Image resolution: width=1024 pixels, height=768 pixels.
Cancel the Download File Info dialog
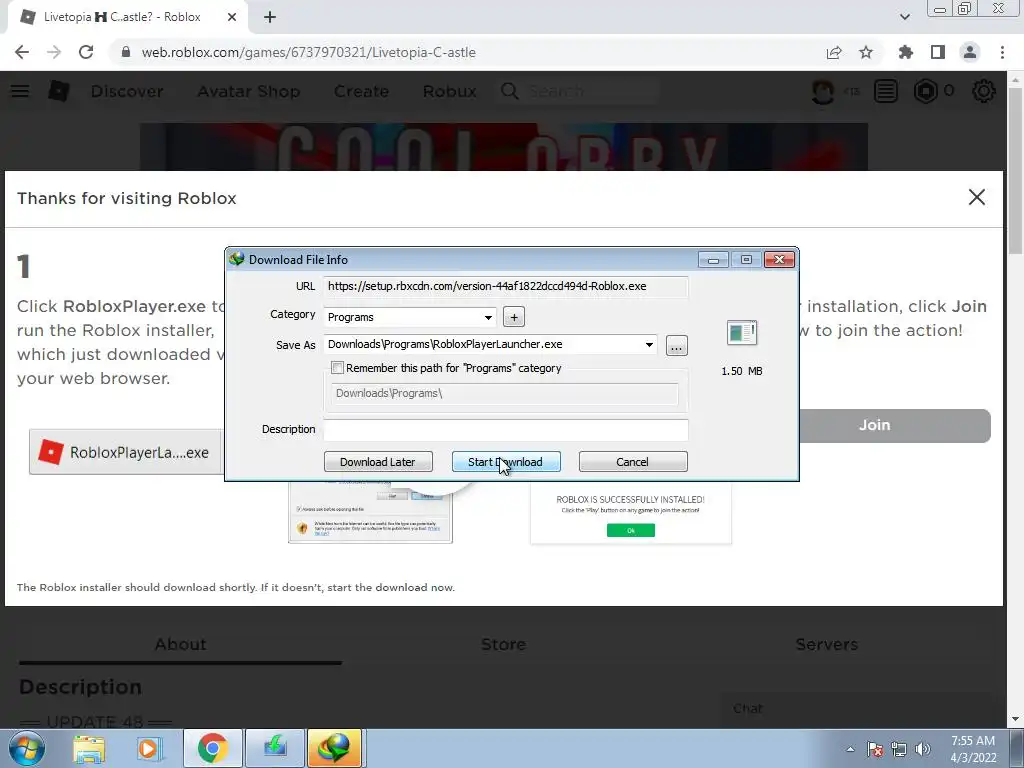(633, 462)
